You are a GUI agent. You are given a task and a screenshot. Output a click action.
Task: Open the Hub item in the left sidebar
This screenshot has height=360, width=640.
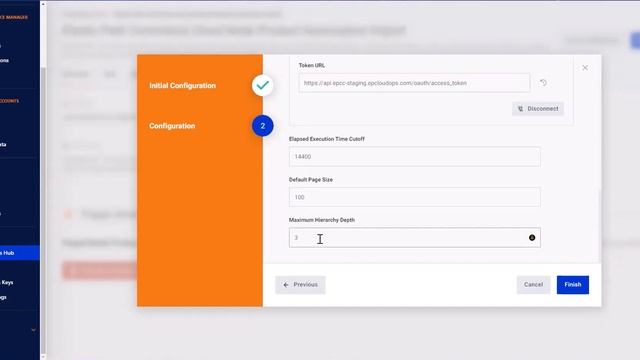(20, 253)
